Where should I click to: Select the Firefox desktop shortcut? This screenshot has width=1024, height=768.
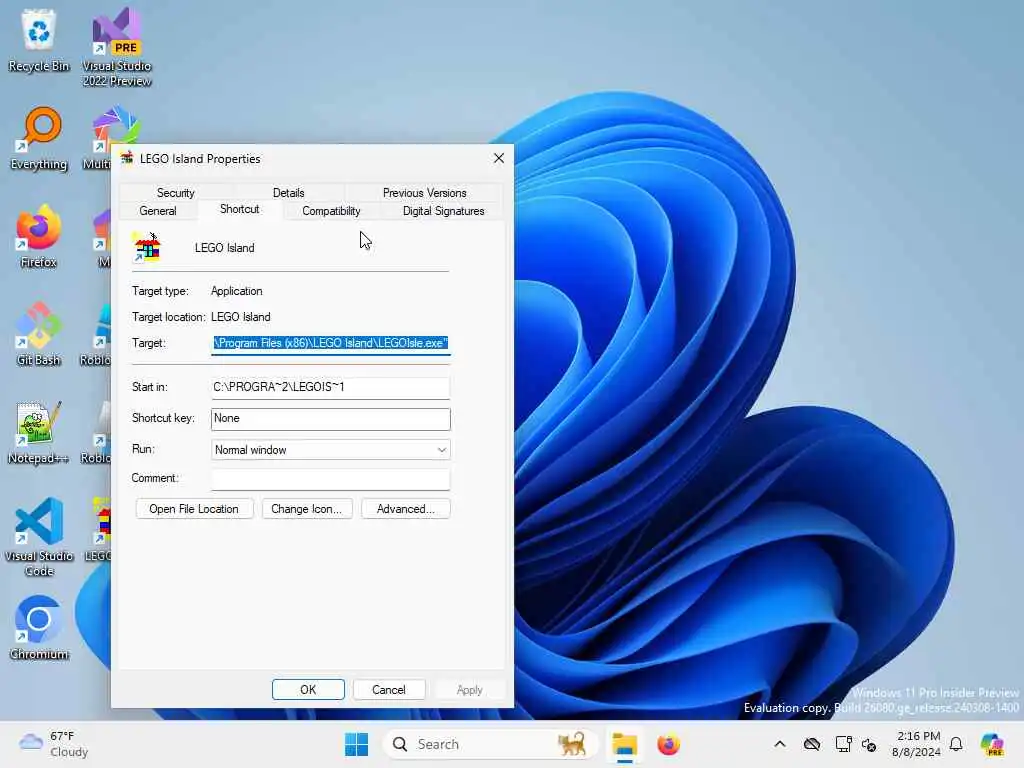[x=39, y=236]
